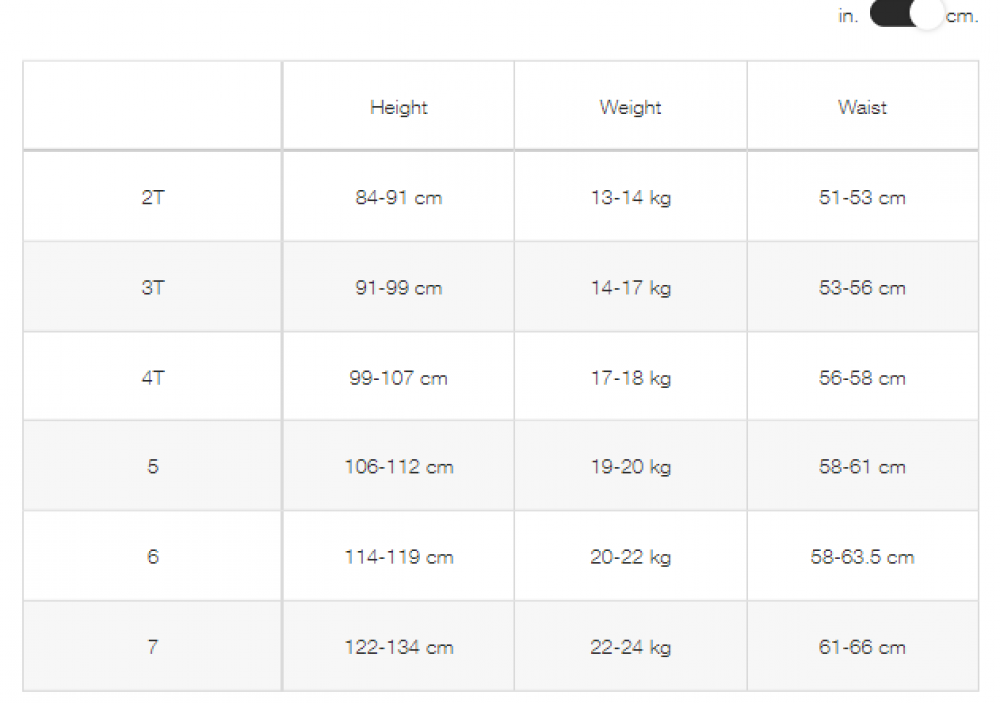1000x703 pixels.
Task: Click the size 5 row label
Action: click(x=152, y=466)
